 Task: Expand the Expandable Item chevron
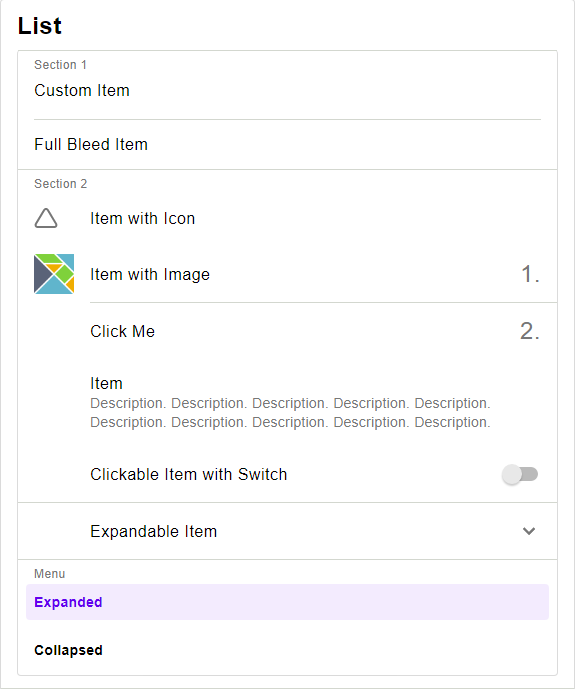point(529,531)
